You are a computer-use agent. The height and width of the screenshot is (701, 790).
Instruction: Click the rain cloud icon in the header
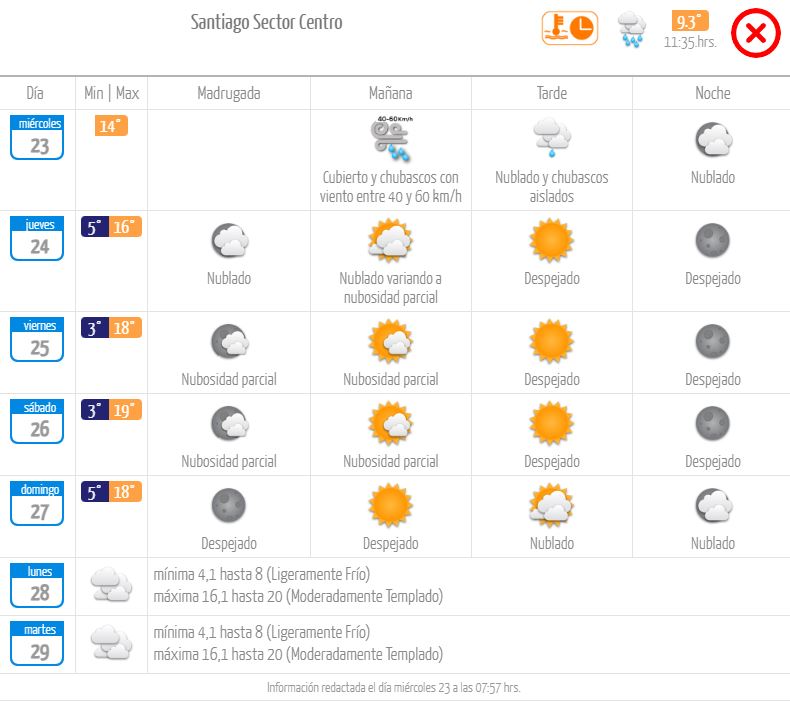coord(632,30)
